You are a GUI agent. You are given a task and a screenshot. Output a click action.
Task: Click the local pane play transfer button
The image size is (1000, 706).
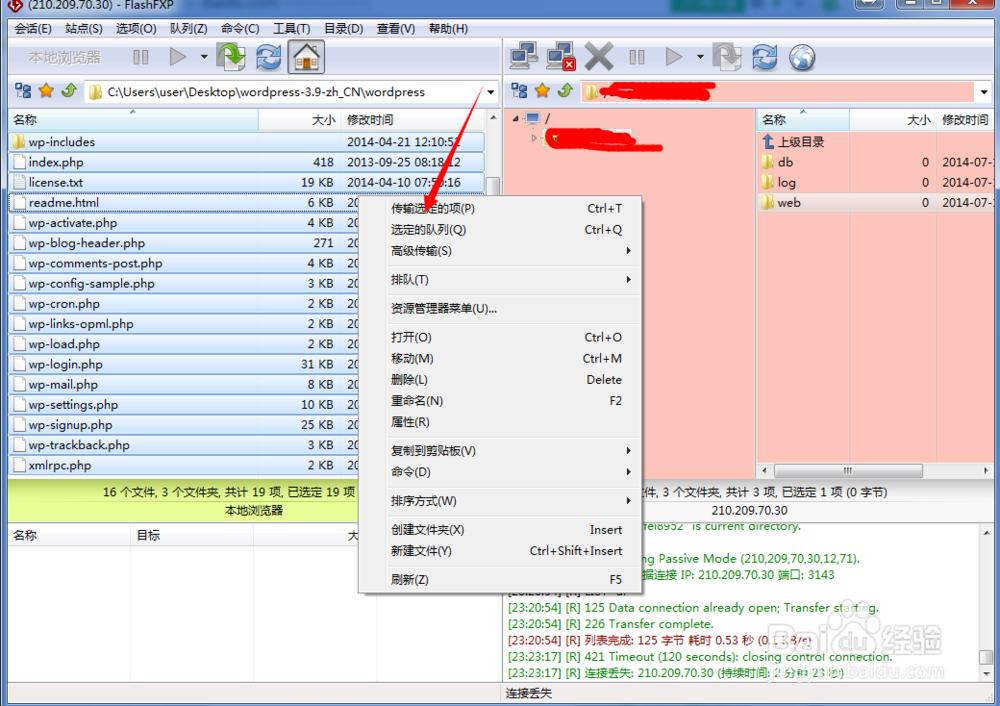pos(178,57)
